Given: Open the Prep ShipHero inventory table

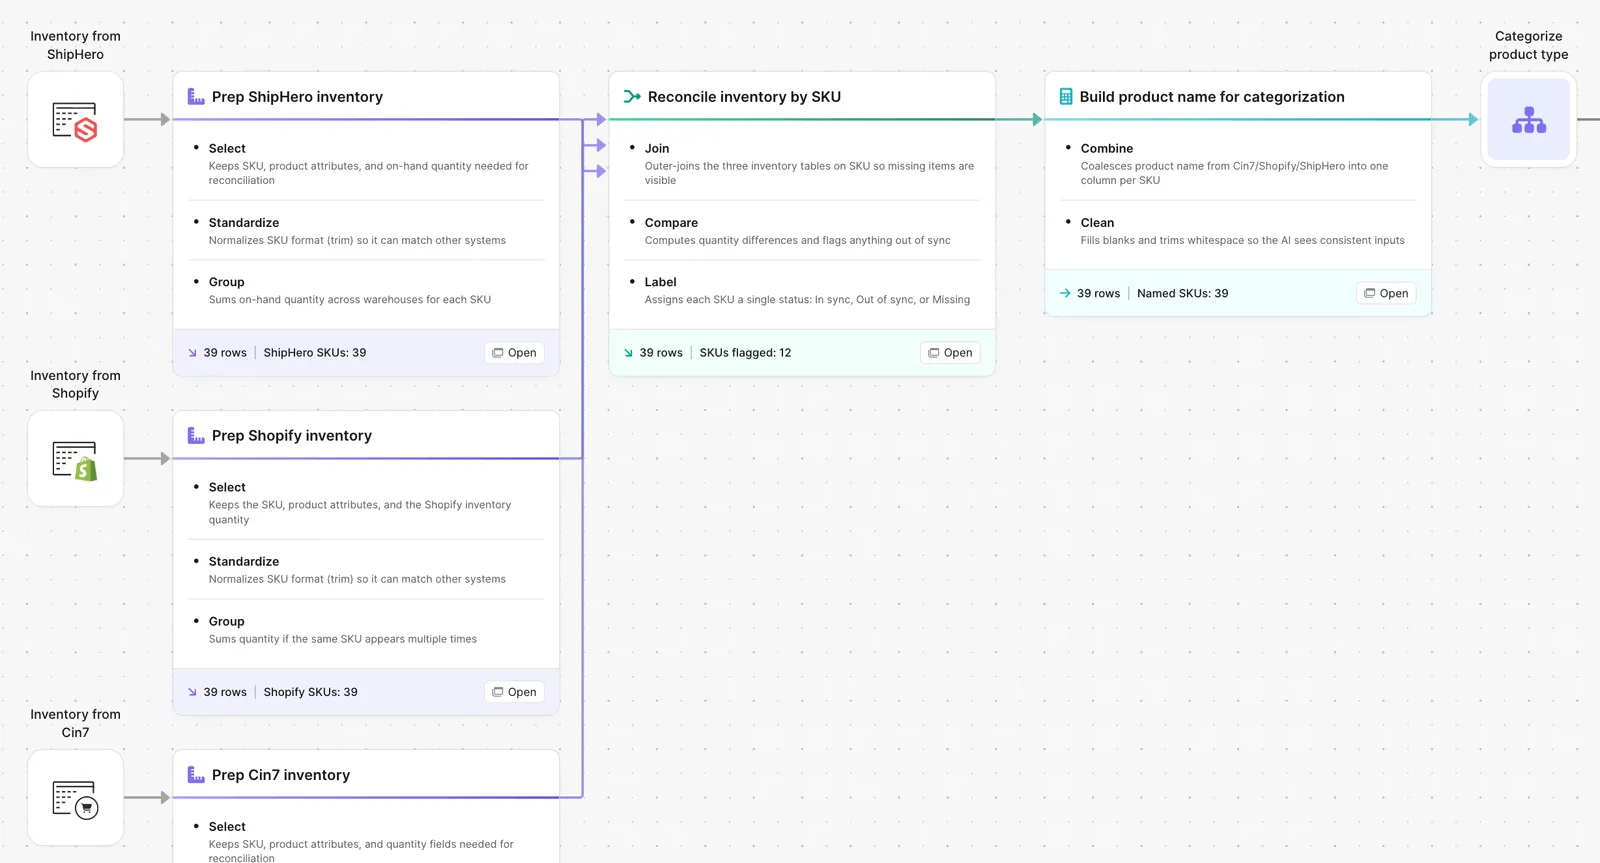Looking at the screenshot, I should click(x=514, y=353).
